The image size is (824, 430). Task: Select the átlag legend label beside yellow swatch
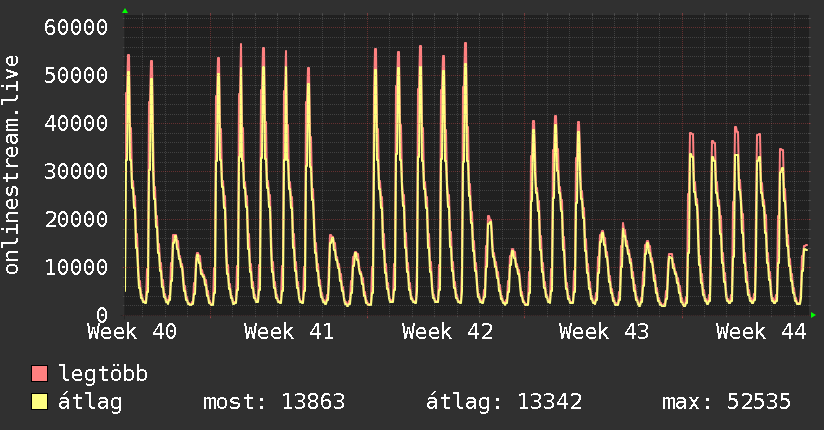pos(90,402)
